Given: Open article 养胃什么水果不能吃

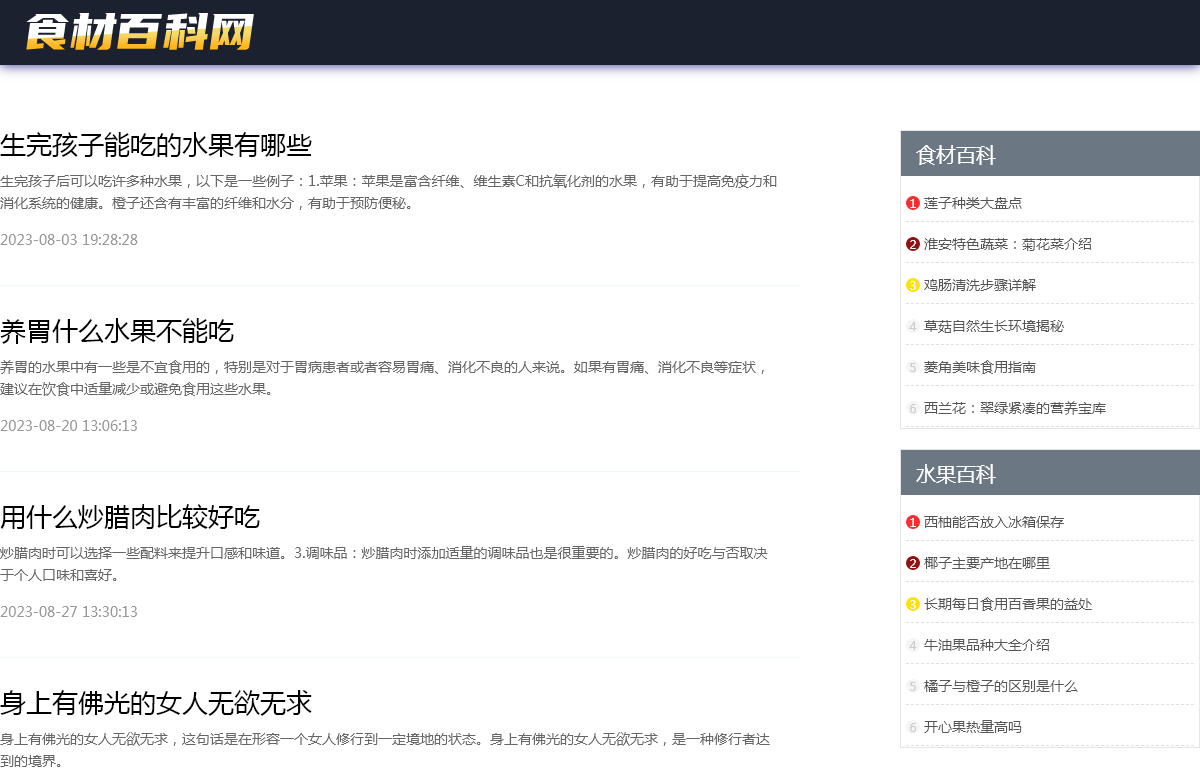Looking at the screenshot, I should pyautogui.click(x=117, y=332).
